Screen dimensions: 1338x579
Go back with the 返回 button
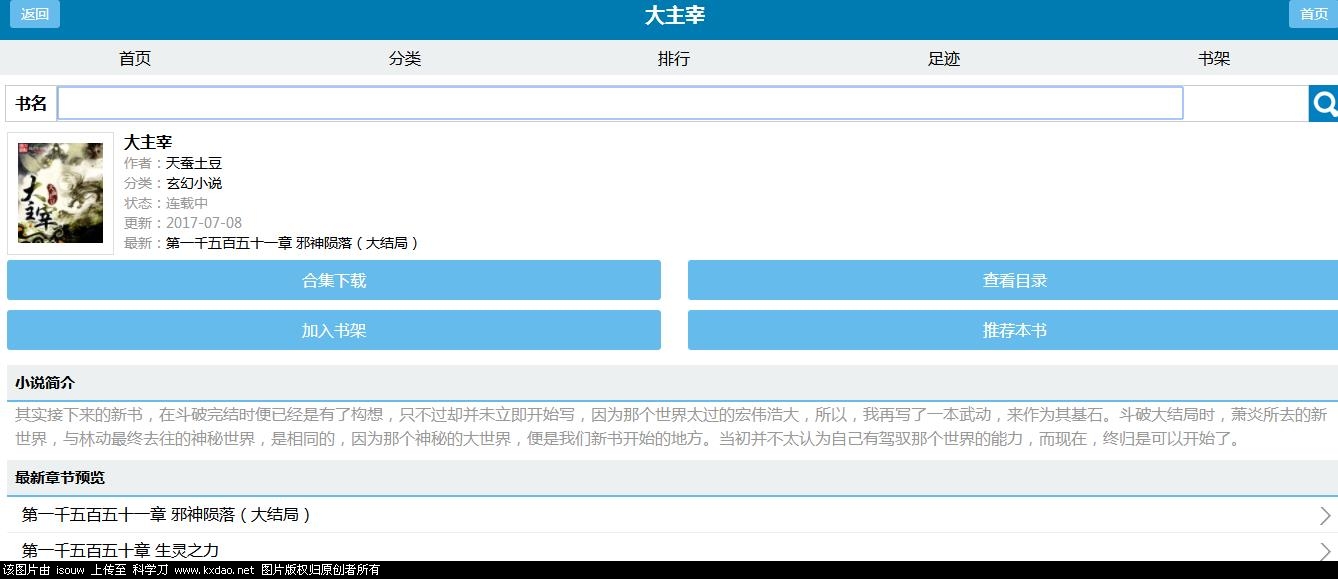(x=35, y=14)
